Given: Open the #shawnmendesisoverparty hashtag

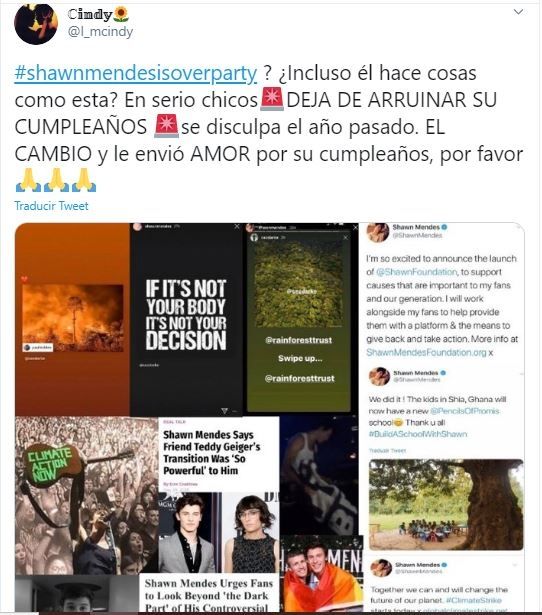Looking at the screenshot, I should click(x=136, y=73).
